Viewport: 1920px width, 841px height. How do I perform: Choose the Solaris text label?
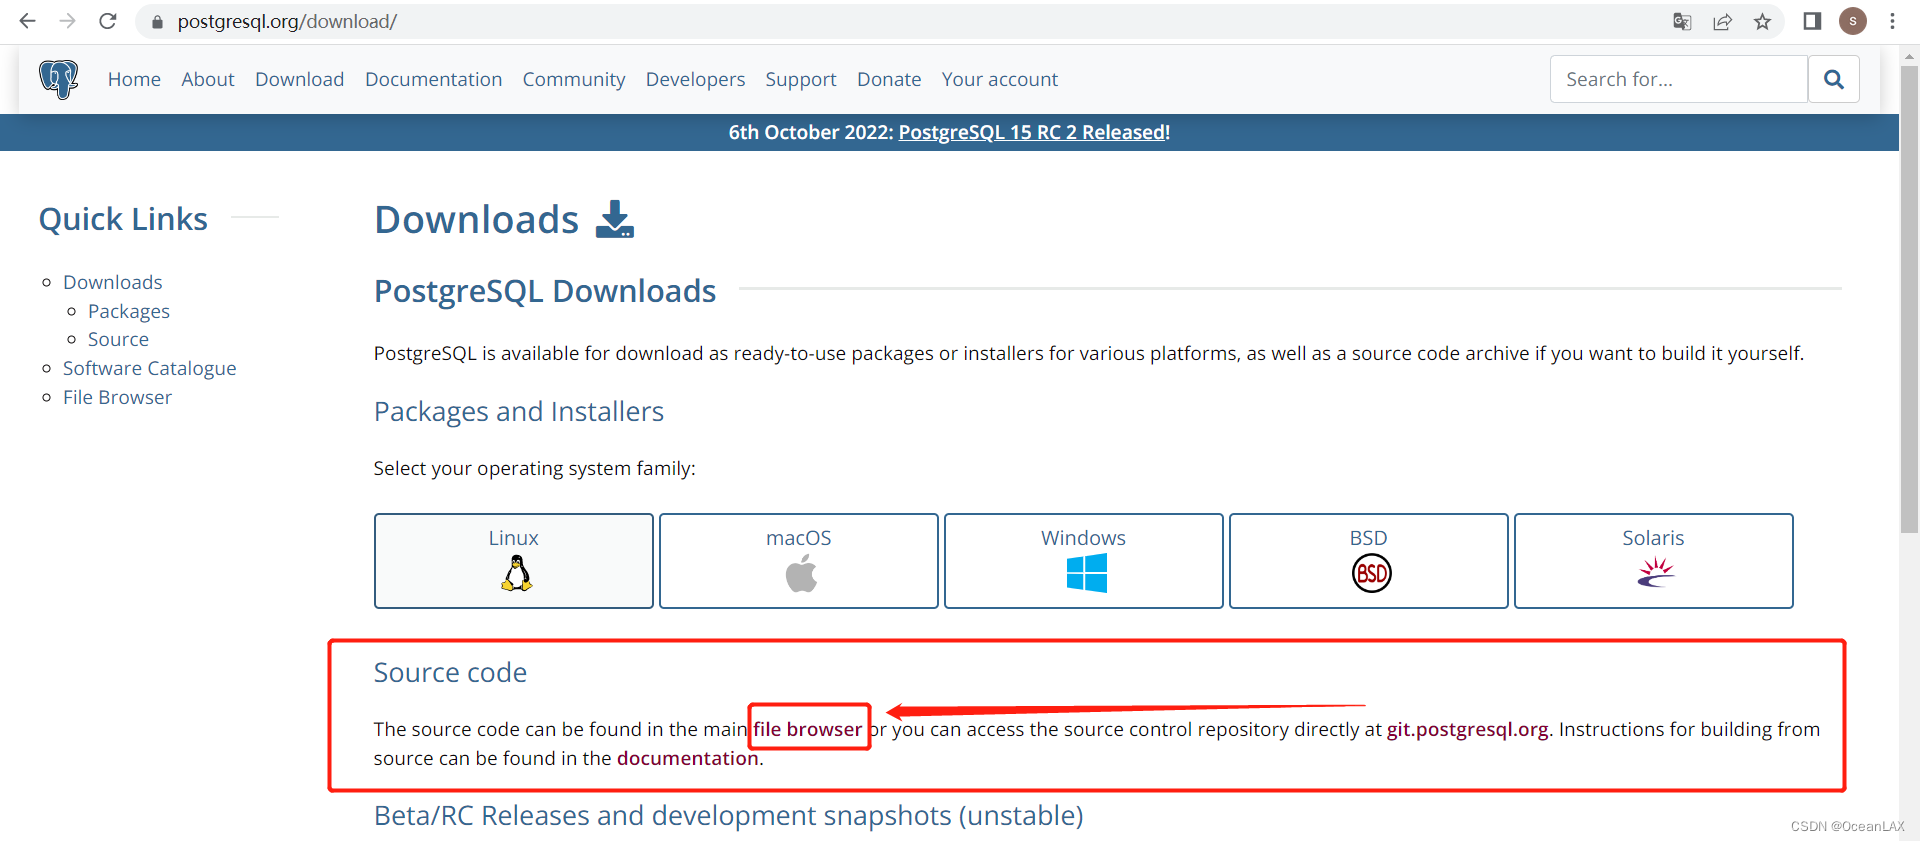[x=1653, y=538]
